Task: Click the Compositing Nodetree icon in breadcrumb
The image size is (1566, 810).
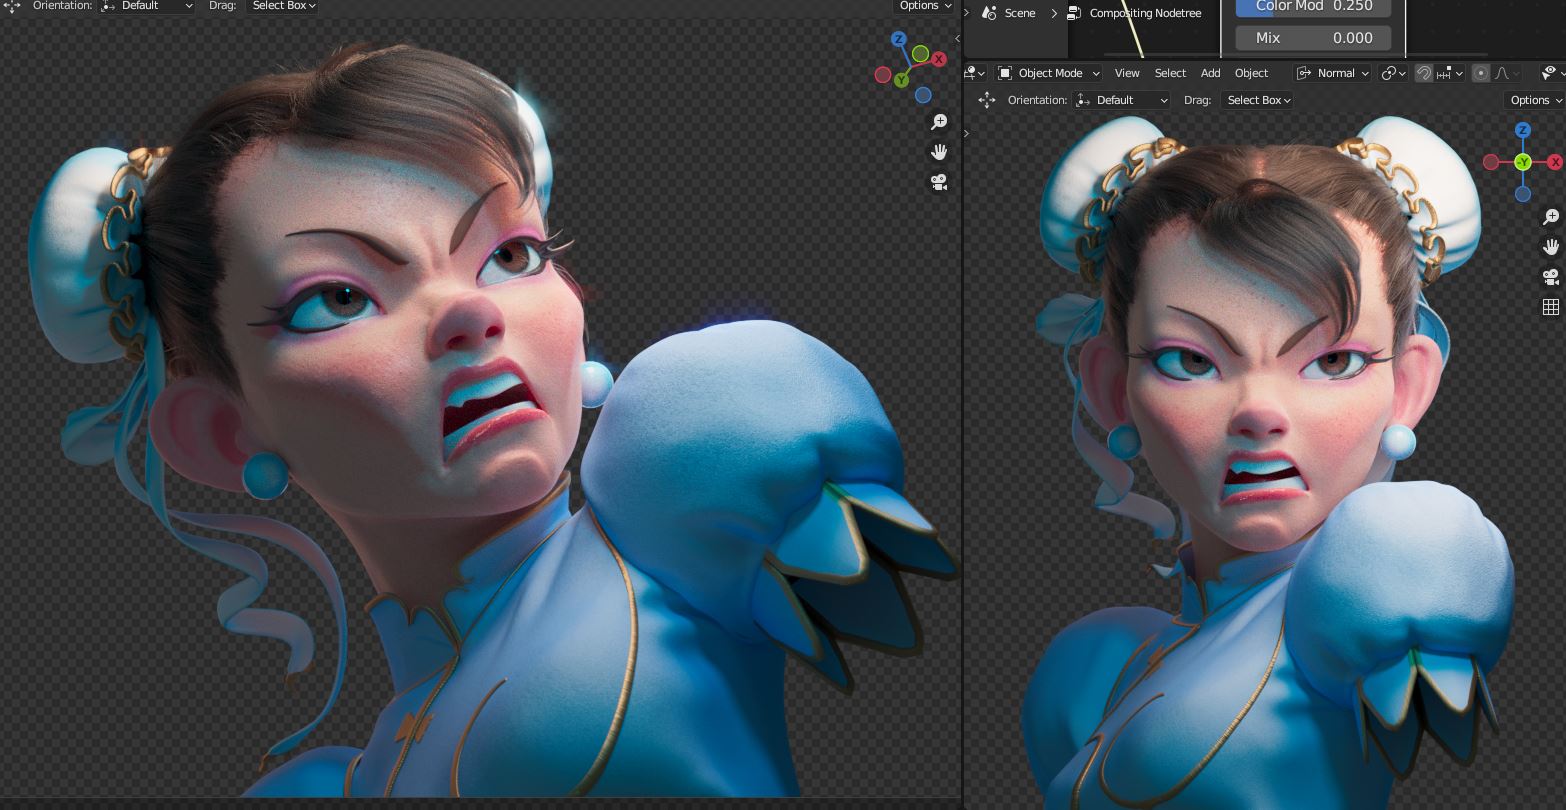Action: point(1074,13)
